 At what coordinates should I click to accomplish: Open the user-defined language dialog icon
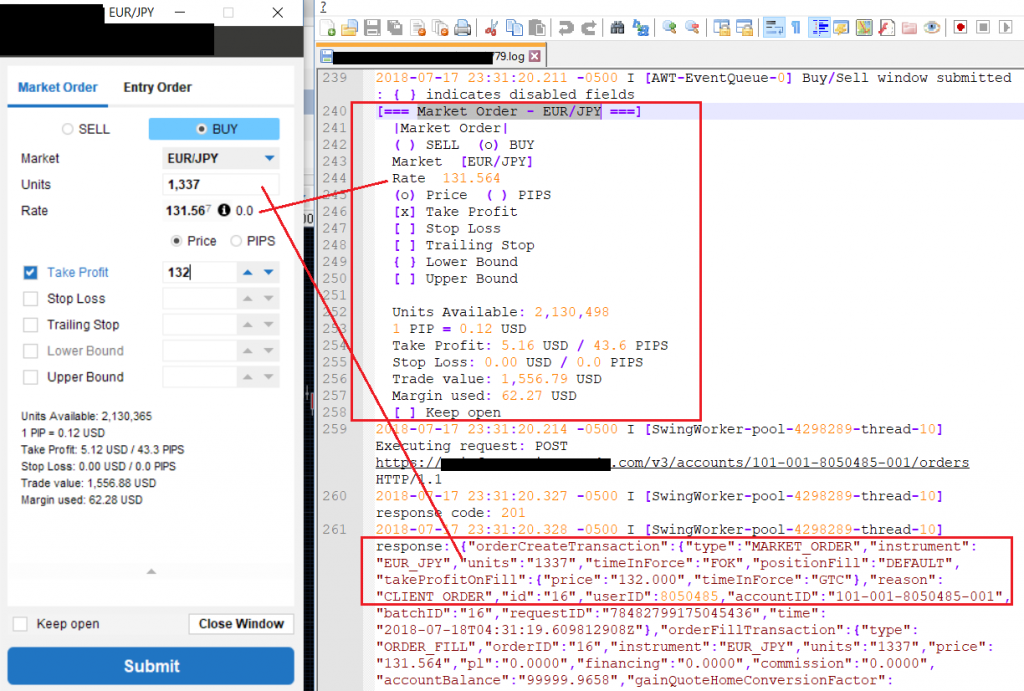point(841,27)
